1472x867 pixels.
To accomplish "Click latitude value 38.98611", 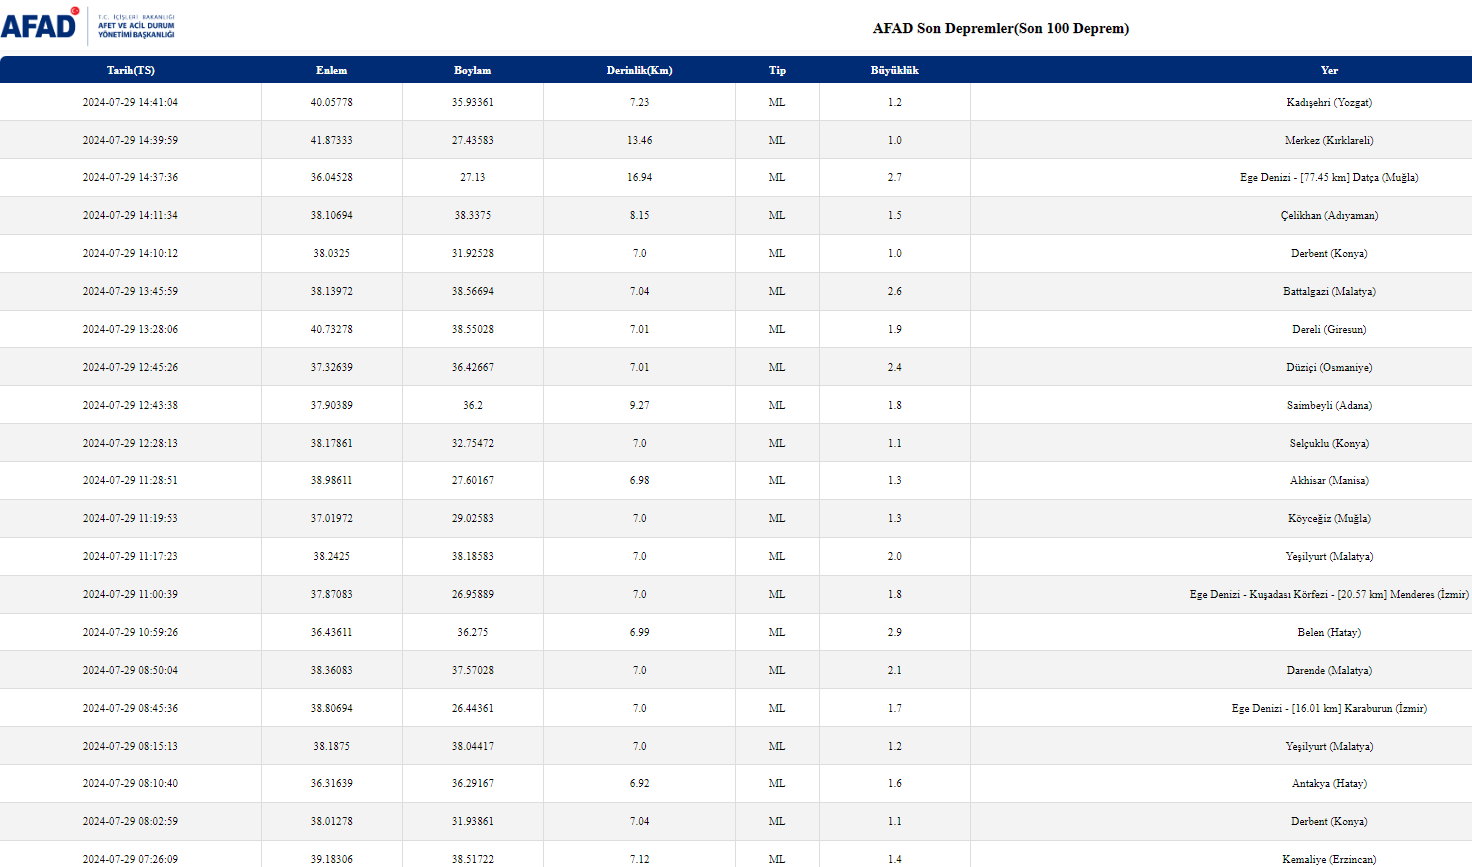I will coord(332,480).
